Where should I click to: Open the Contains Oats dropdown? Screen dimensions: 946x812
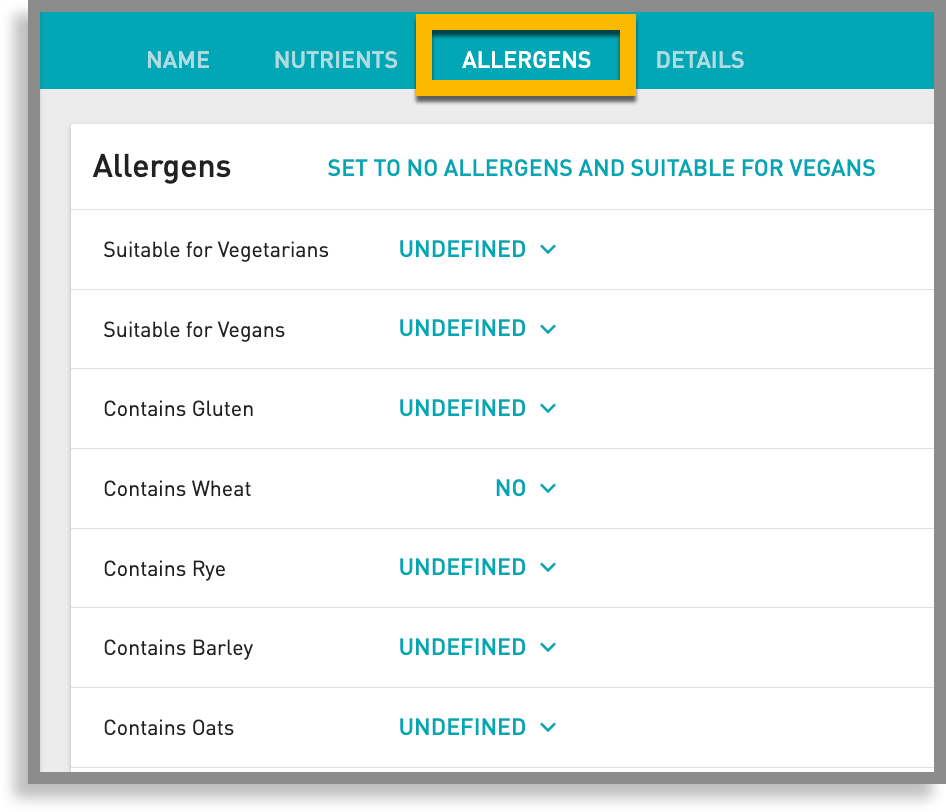477,727
